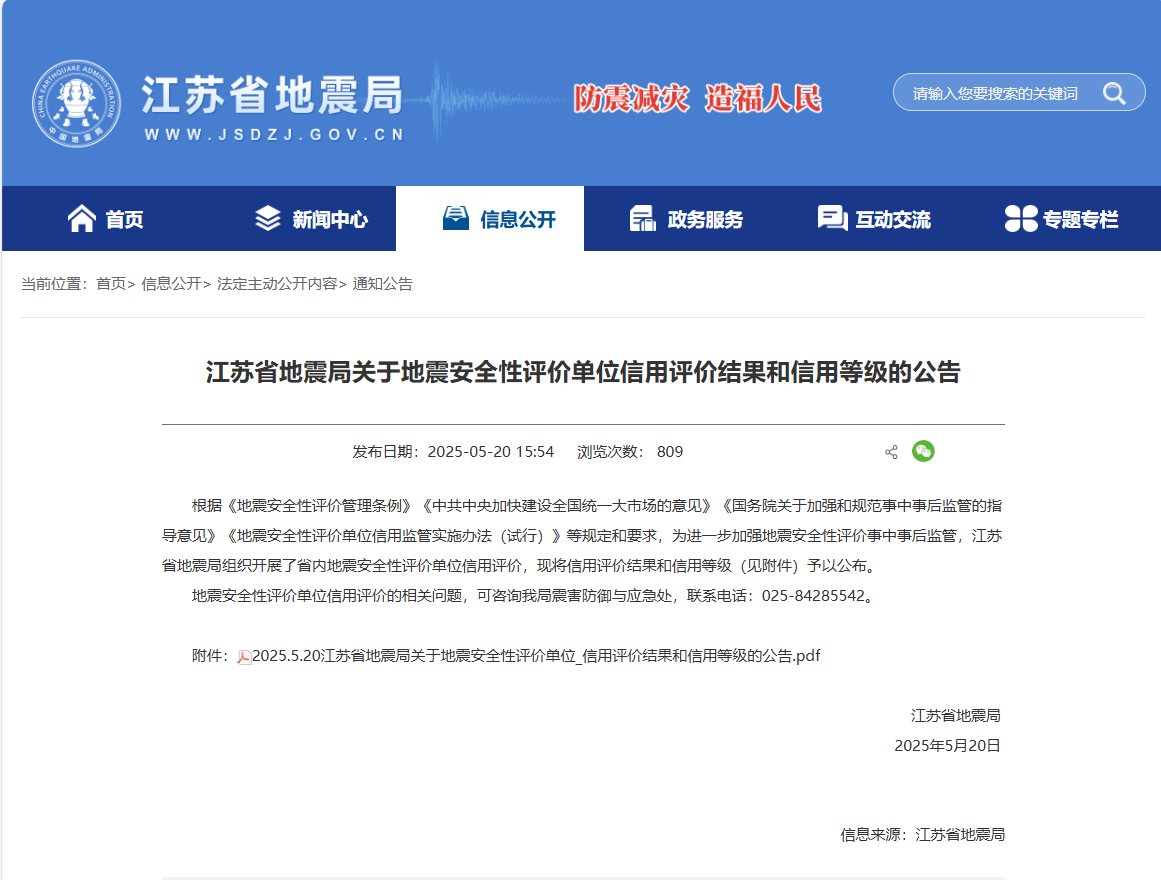Open the 互动交流 navigation tab
Image resolution: width=1161 pixels, height=880 pixels.
[875, 218]
